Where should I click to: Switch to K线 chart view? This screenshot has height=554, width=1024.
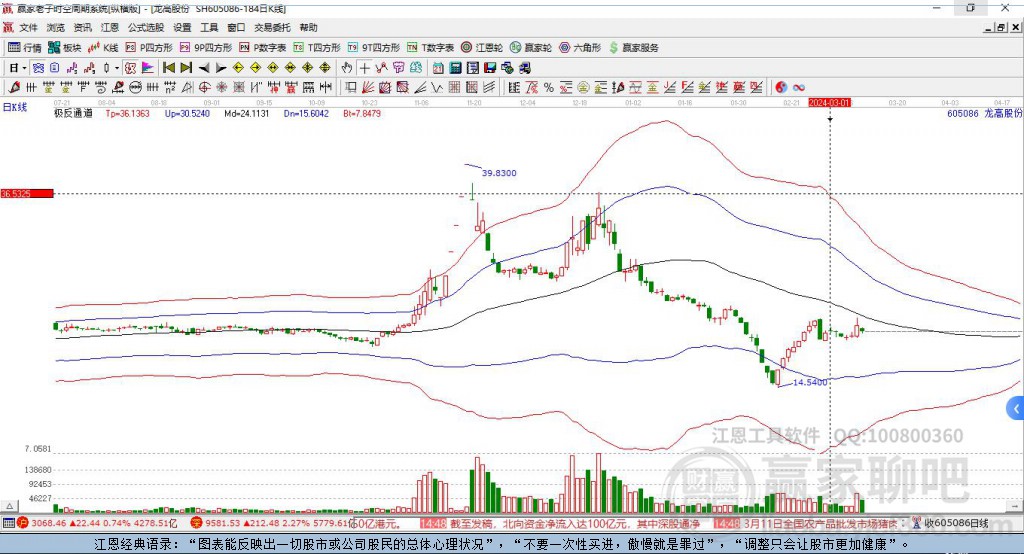(x=103, y=48)
